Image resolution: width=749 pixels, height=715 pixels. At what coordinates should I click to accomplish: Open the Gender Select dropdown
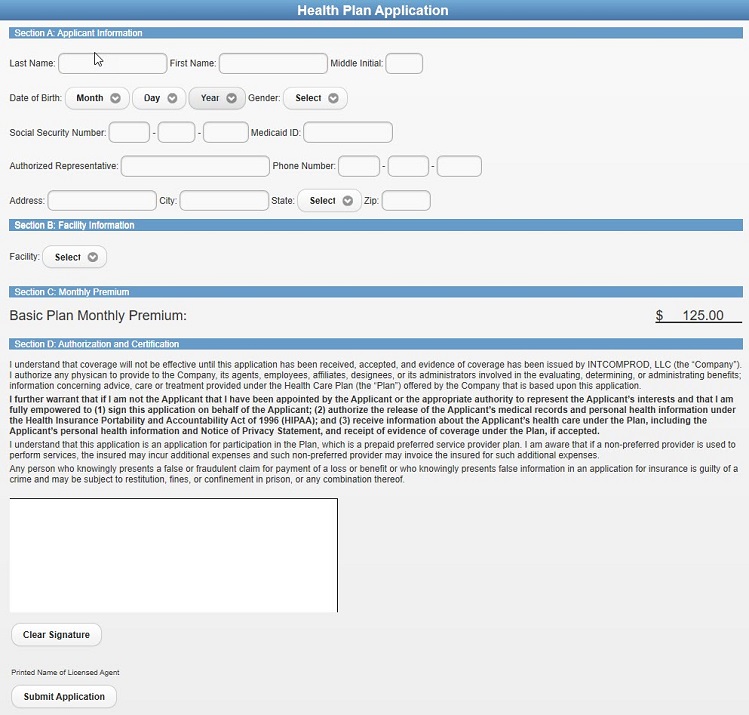[x=315, y=98]
